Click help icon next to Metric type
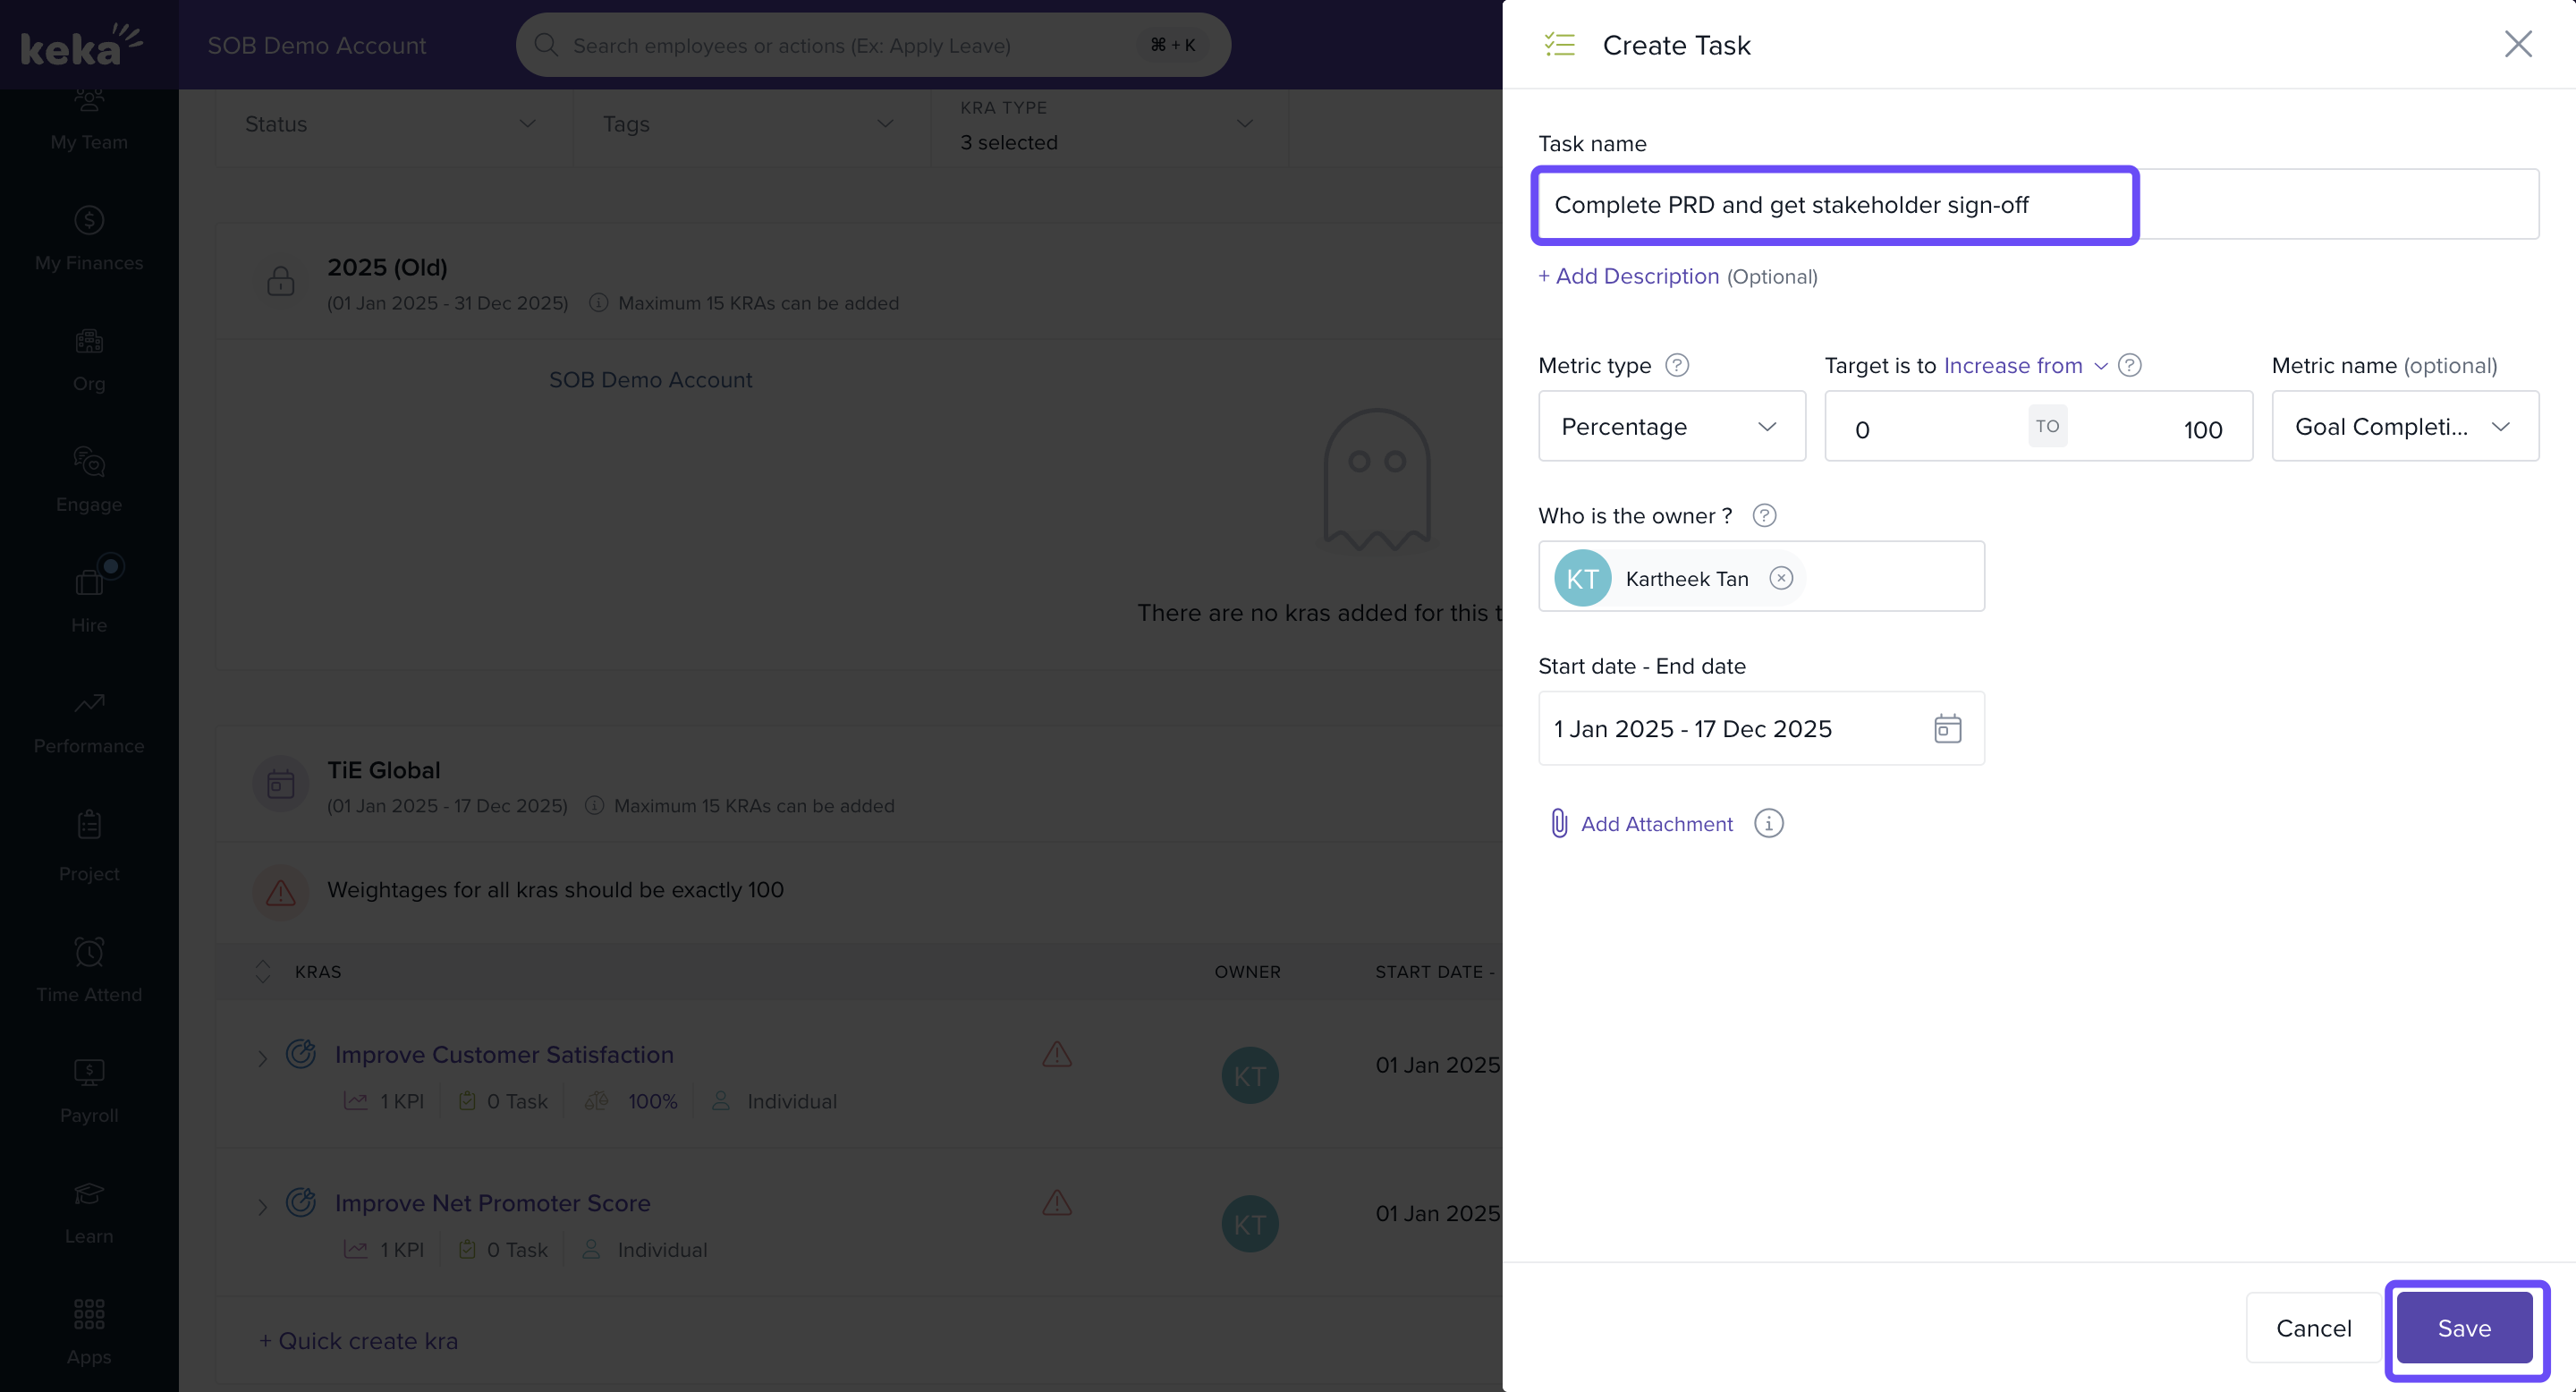 [1677, 365]
